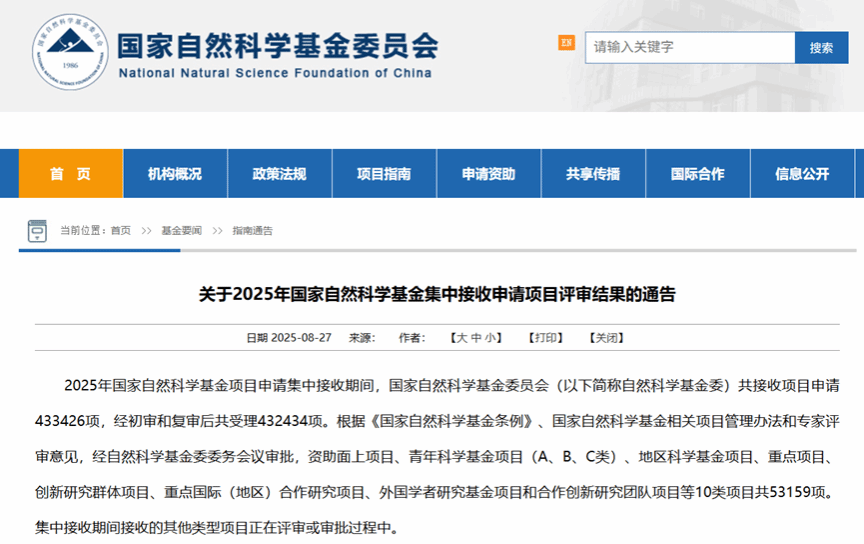This screenshot has height=544, width=864.
Task: Click into the keyword search input field
Action: pyautogui.click(x=689, y=47)
